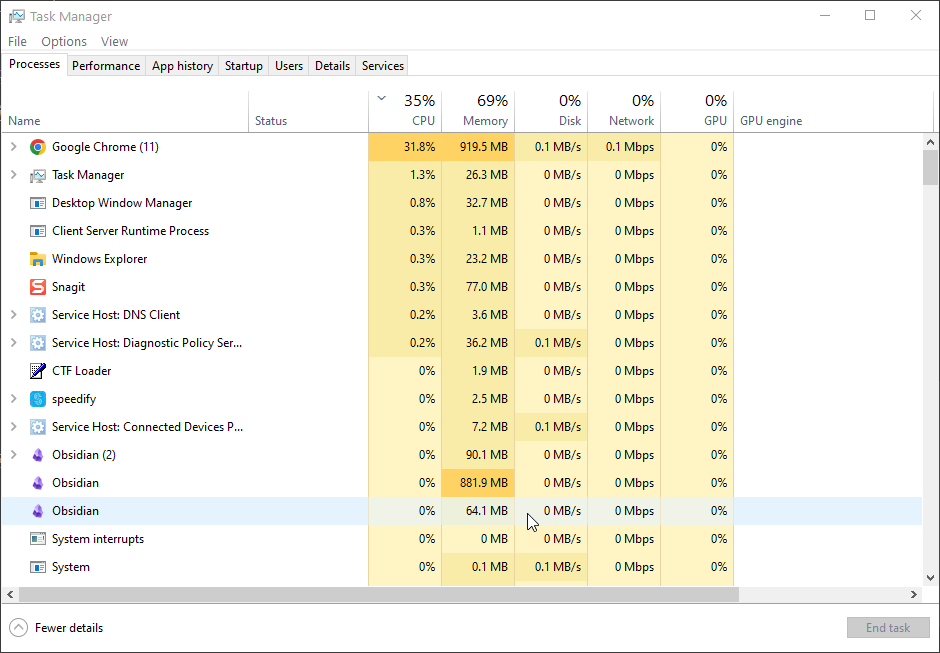
Task: Select the Processes tab
Action: coord(34,64)
